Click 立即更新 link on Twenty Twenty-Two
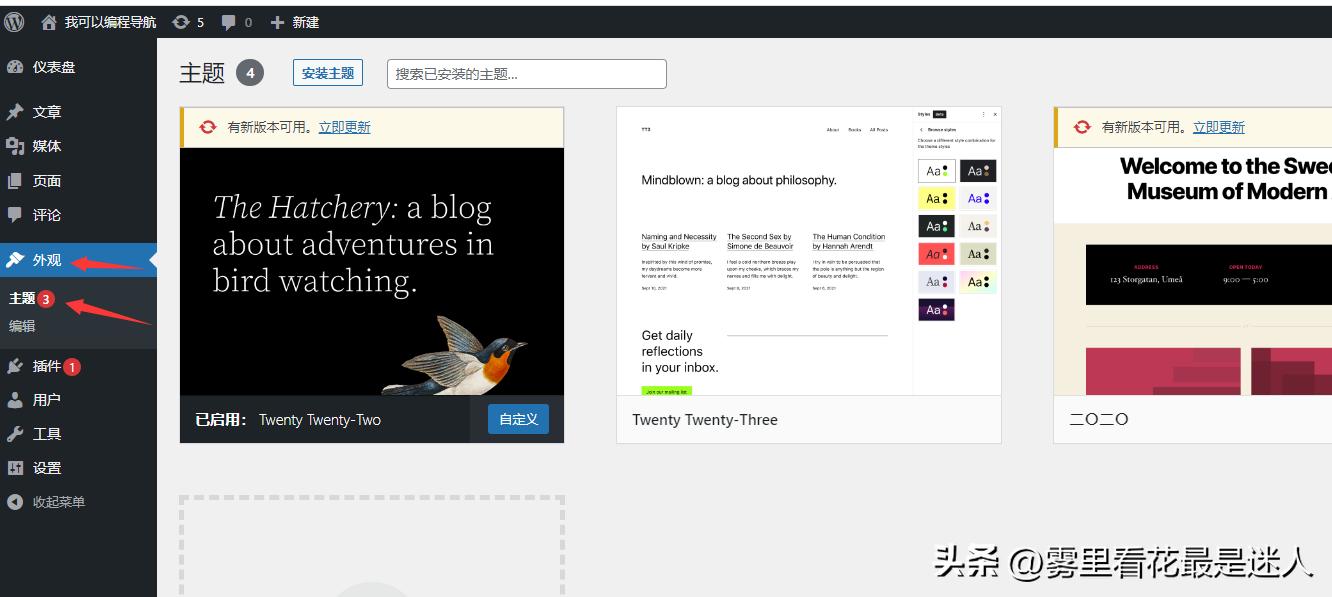Screen dimensions: 1332x597 click(344, 127)
